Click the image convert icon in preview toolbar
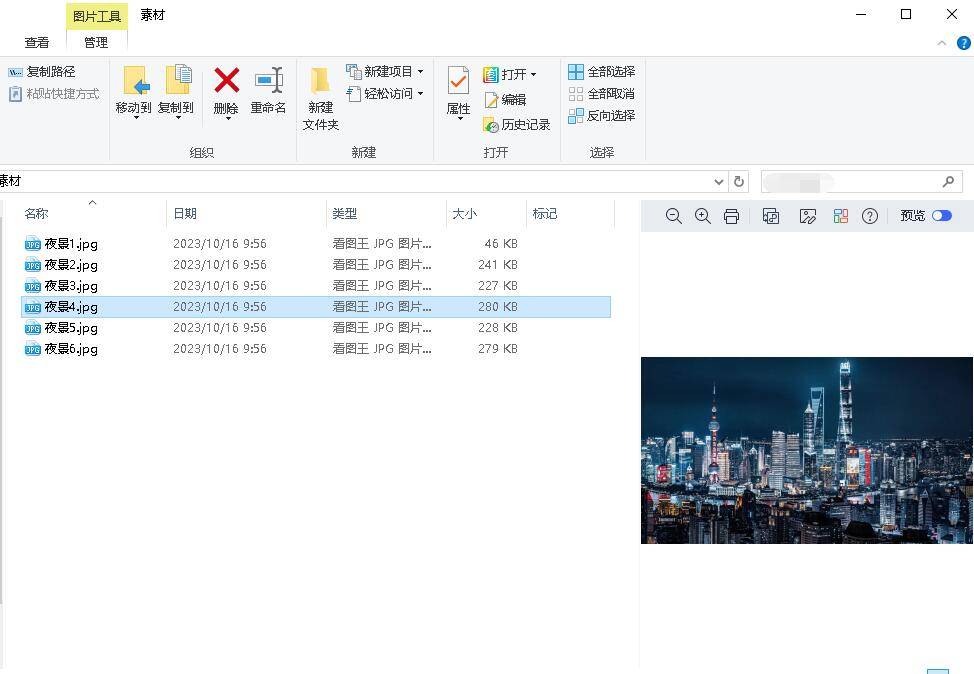974x674 pixels. tap(771, 216)
